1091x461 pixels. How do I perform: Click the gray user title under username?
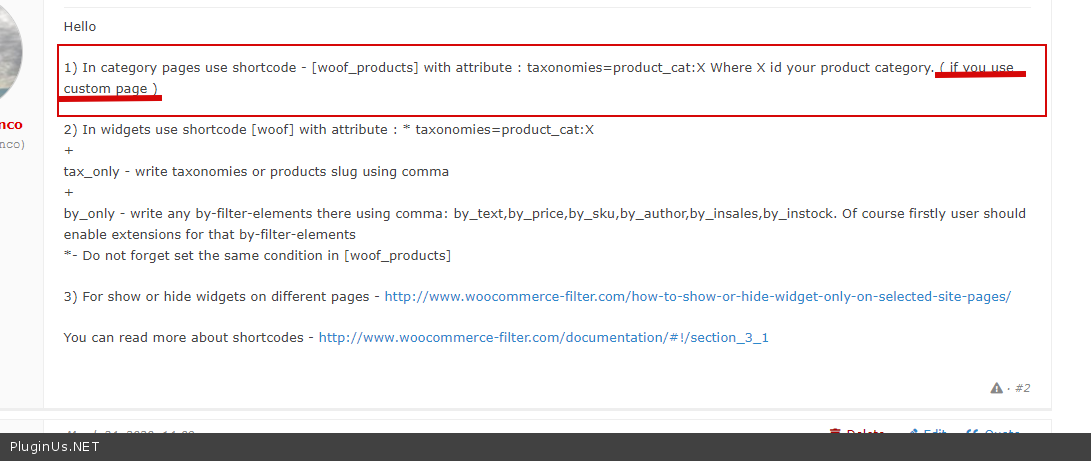click(12, 145)
